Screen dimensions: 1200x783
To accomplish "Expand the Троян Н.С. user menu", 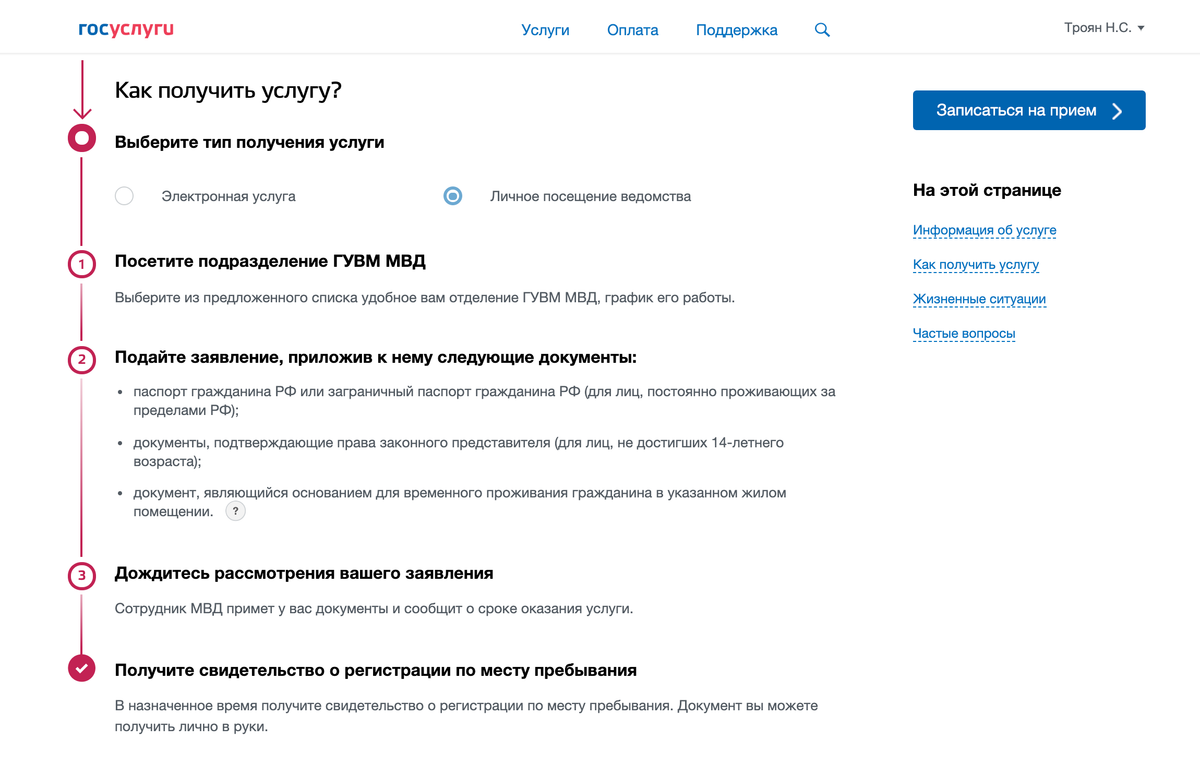I will coord(1104,28).
